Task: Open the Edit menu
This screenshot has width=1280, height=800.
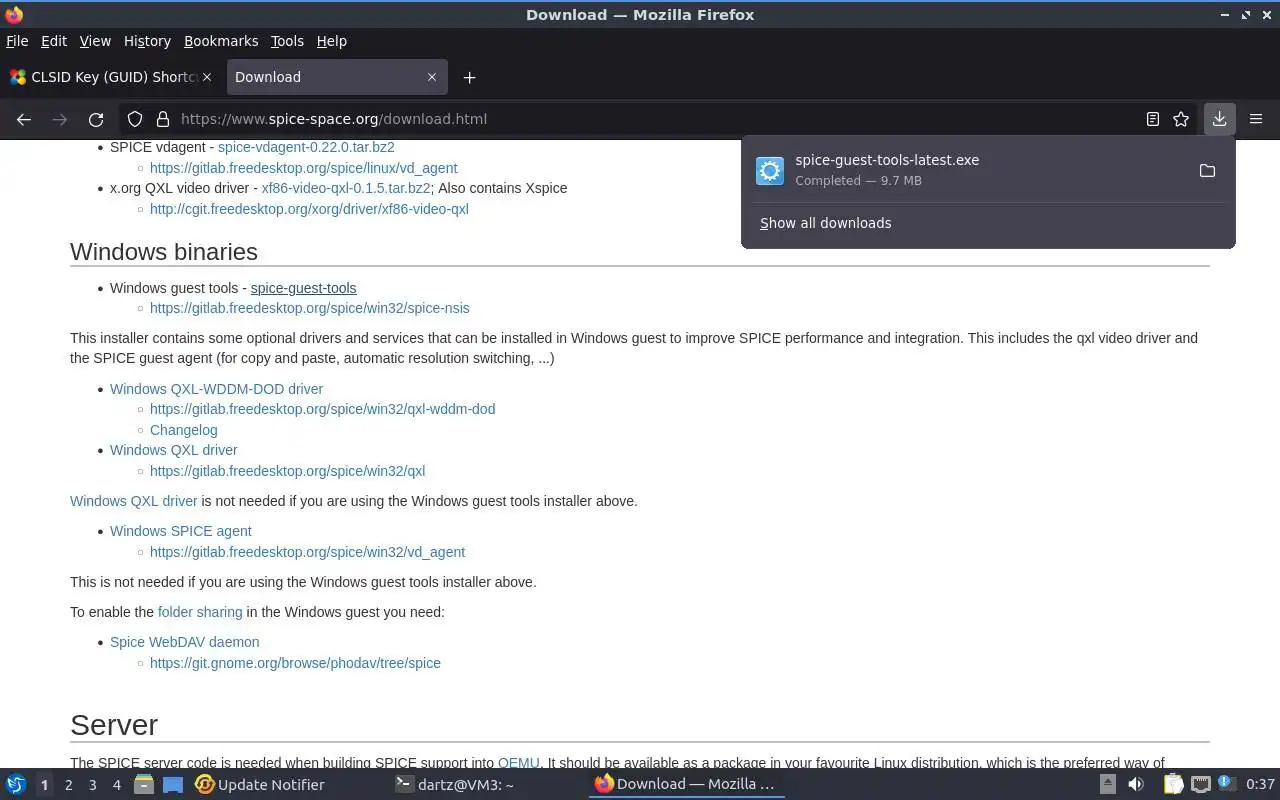Action: [x=54, y=41]
